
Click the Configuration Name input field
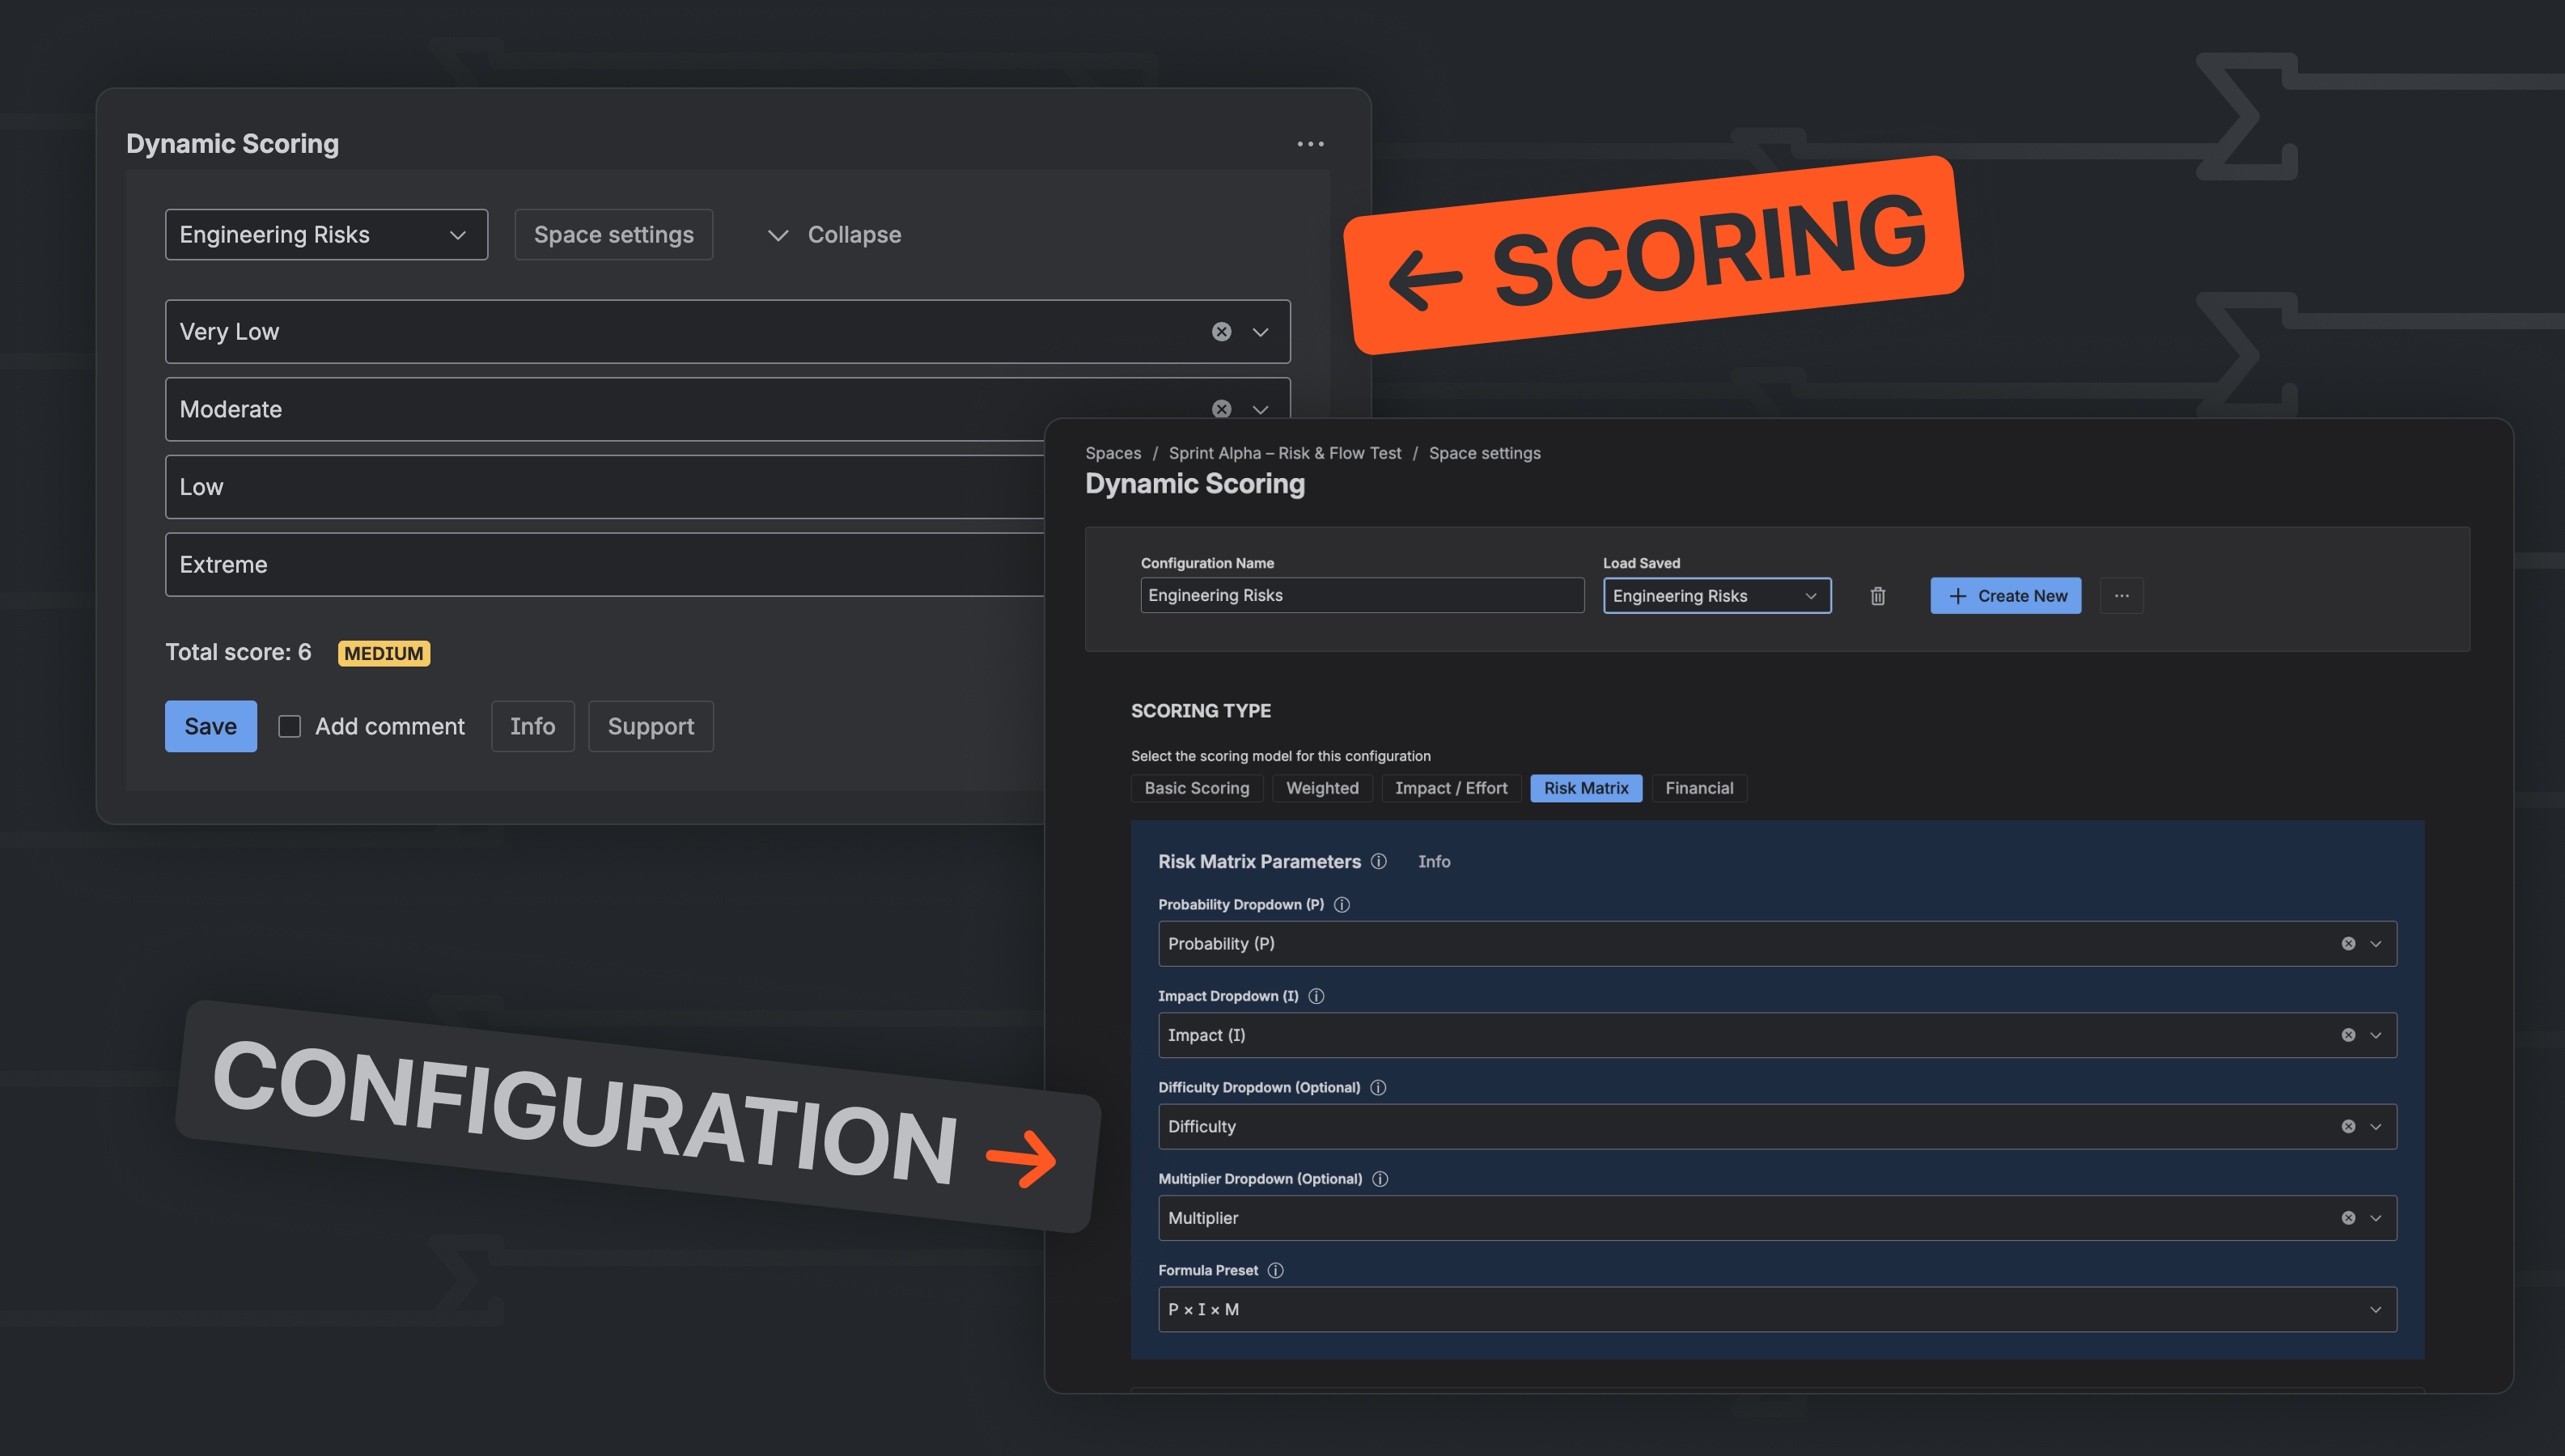pos(1361,595)
